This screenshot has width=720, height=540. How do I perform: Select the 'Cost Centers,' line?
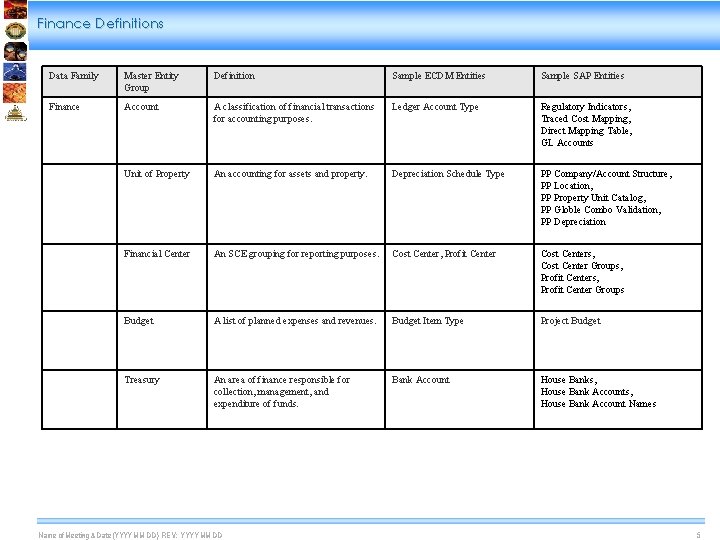[568, 253]
